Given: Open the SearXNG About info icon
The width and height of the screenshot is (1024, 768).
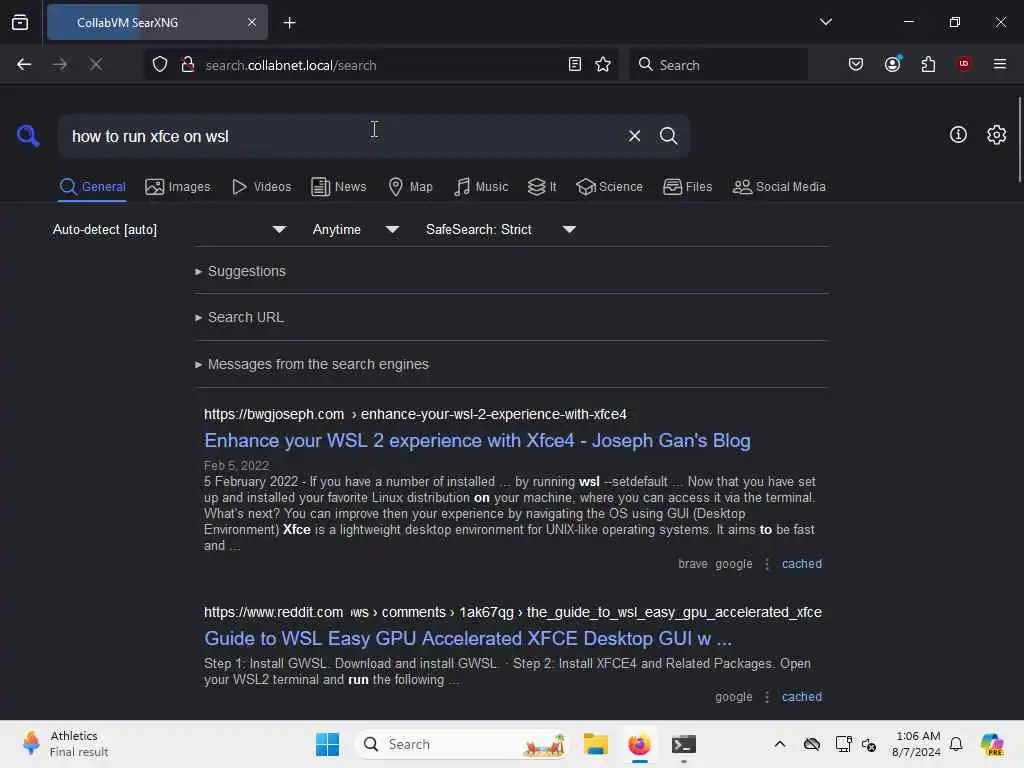Looking at the screenshot, I should [x=958, y=135].
